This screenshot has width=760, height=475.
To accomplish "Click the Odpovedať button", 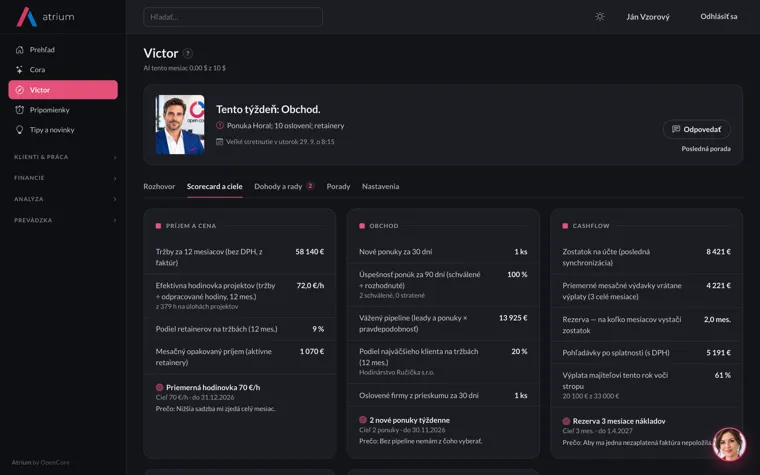I will [x=697, y=129].
